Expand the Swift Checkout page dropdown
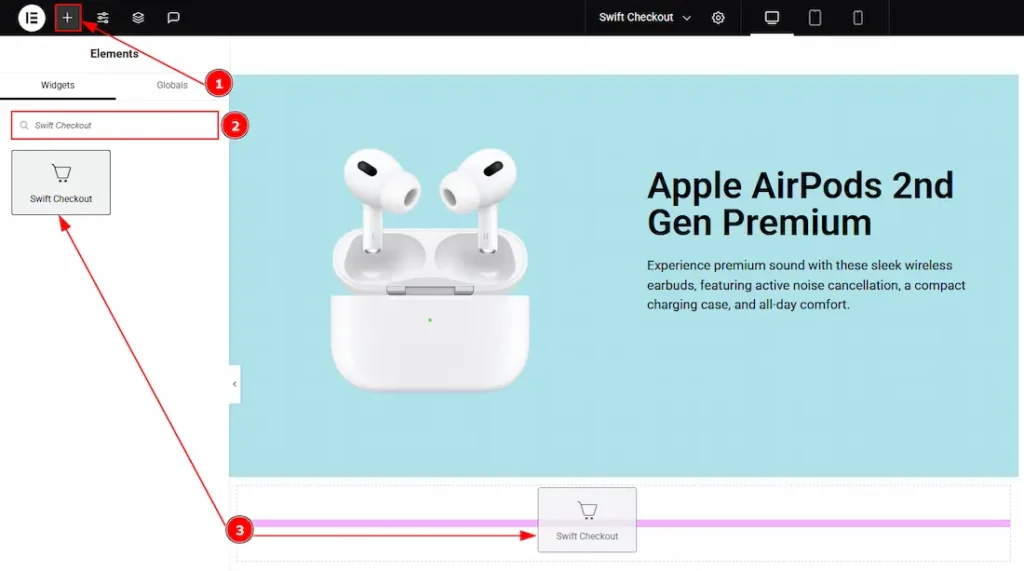Image resolution: width=1024 pixels, height=571 pixels. (x=645, y=18)
